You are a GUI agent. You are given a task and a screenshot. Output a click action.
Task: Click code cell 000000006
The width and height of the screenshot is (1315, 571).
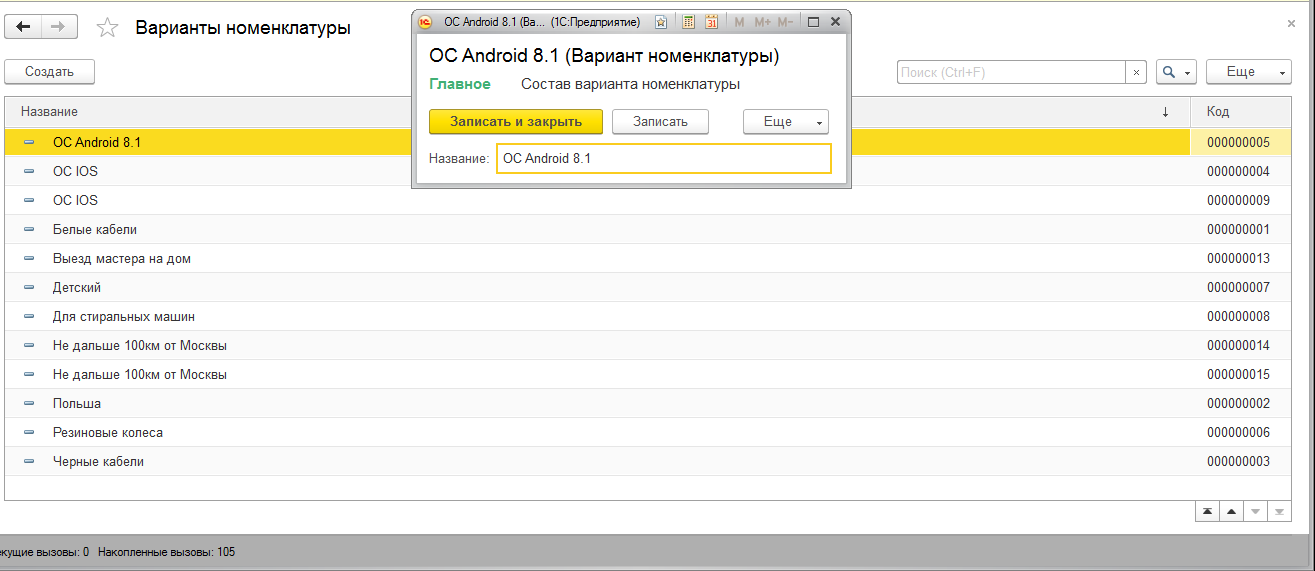[x=1241, y=432]
